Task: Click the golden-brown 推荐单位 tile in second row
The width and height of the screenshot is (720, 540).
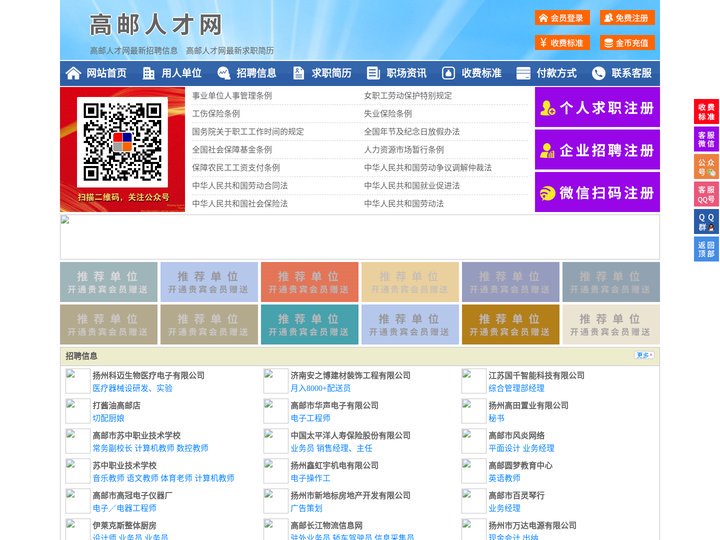Action: coord(511,324)
